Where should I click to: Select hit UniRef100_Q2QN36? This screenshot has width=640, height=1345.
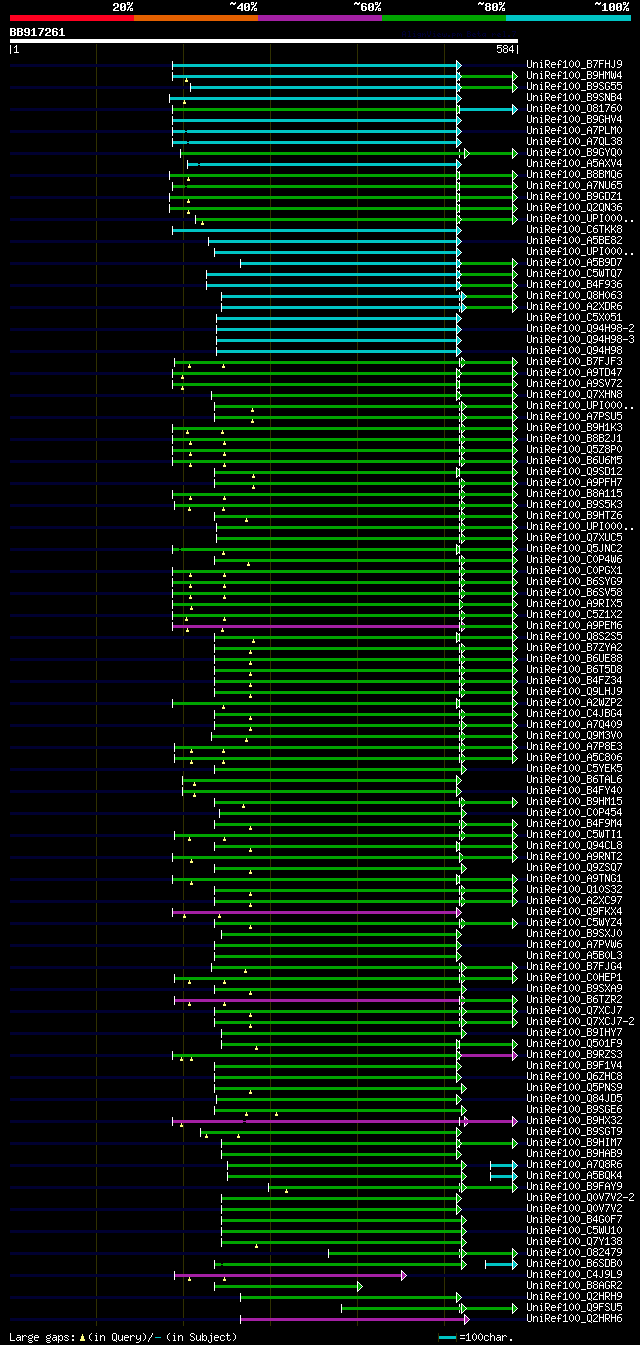[574, 207]
